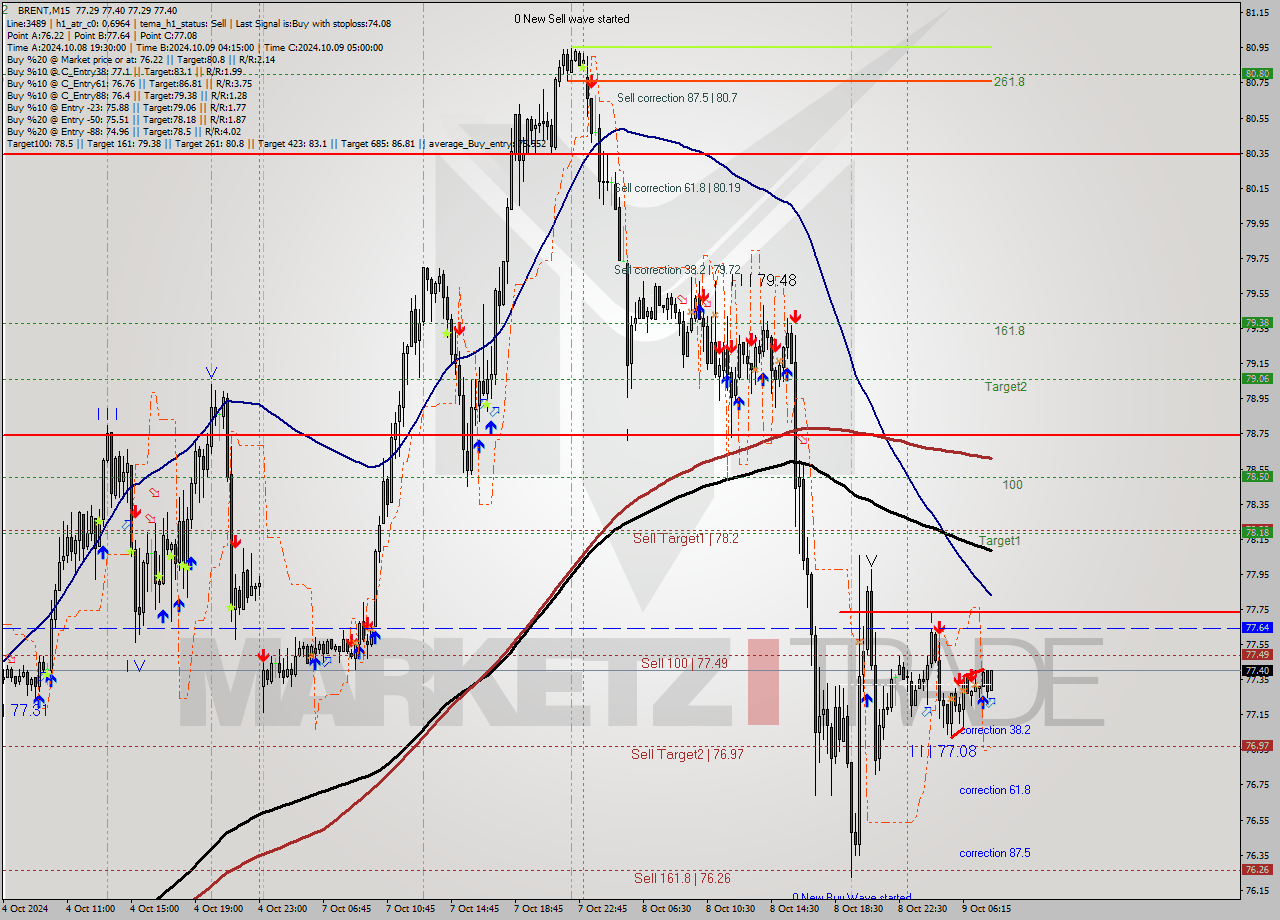Select the 80.35 price scale value
The width and height of the screenshot is (1280, 920).
(x=1256, y=153)
